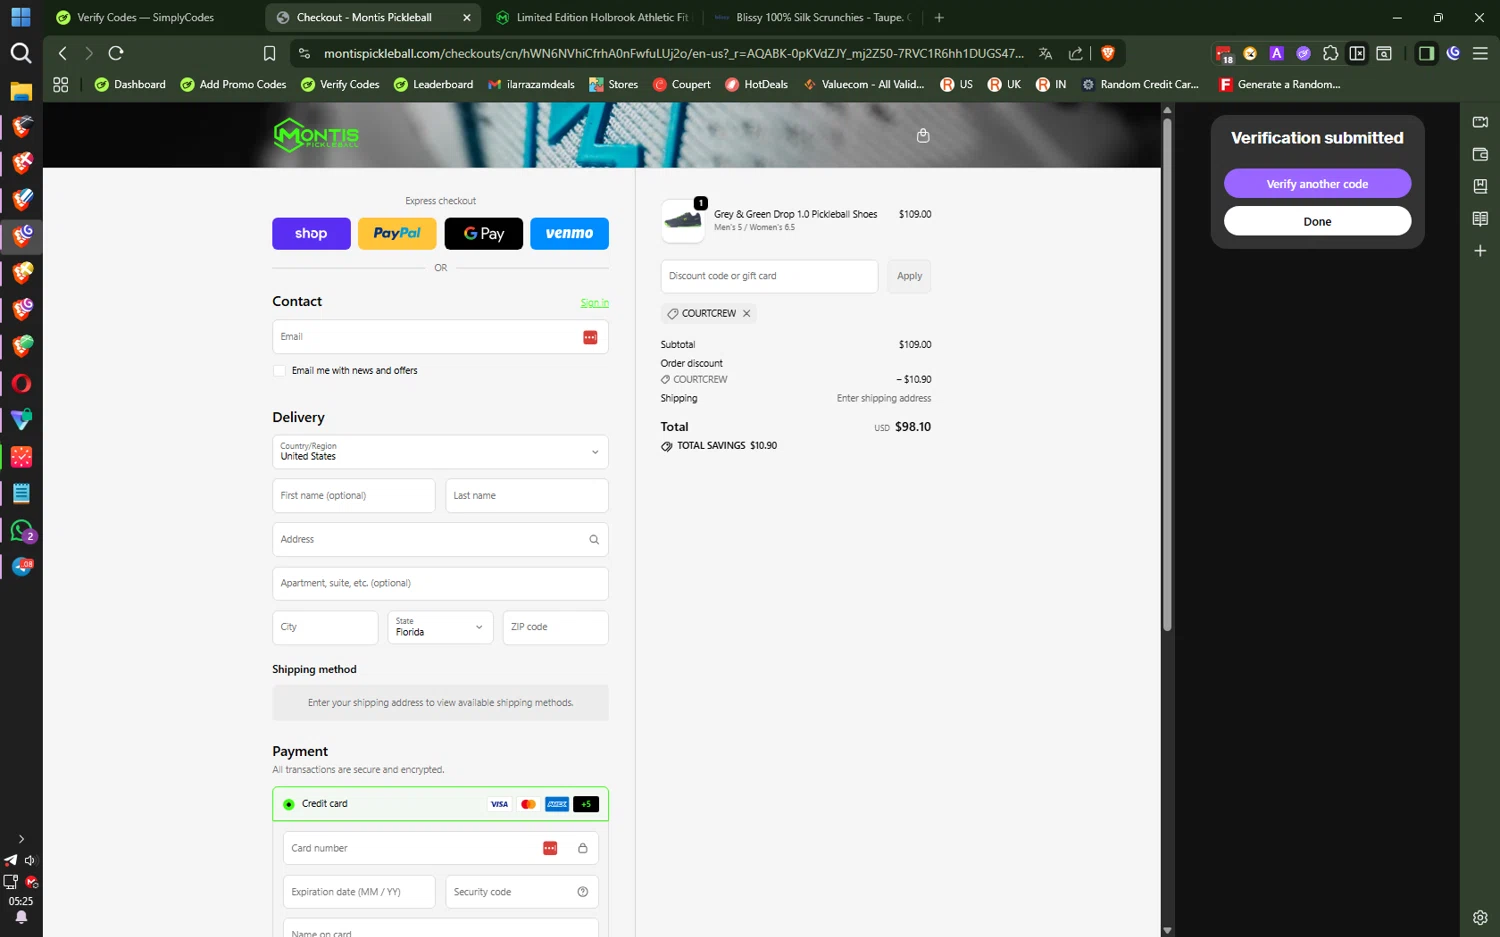Screen dimensions: 1500x937
Task: Focus the Card number field
Action: pos(440,848)
